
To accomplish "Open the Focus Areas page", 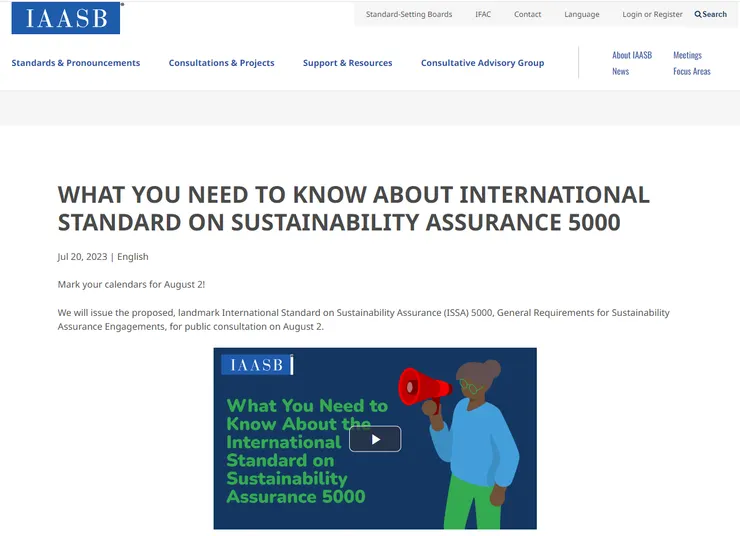I will click(691, 71).
